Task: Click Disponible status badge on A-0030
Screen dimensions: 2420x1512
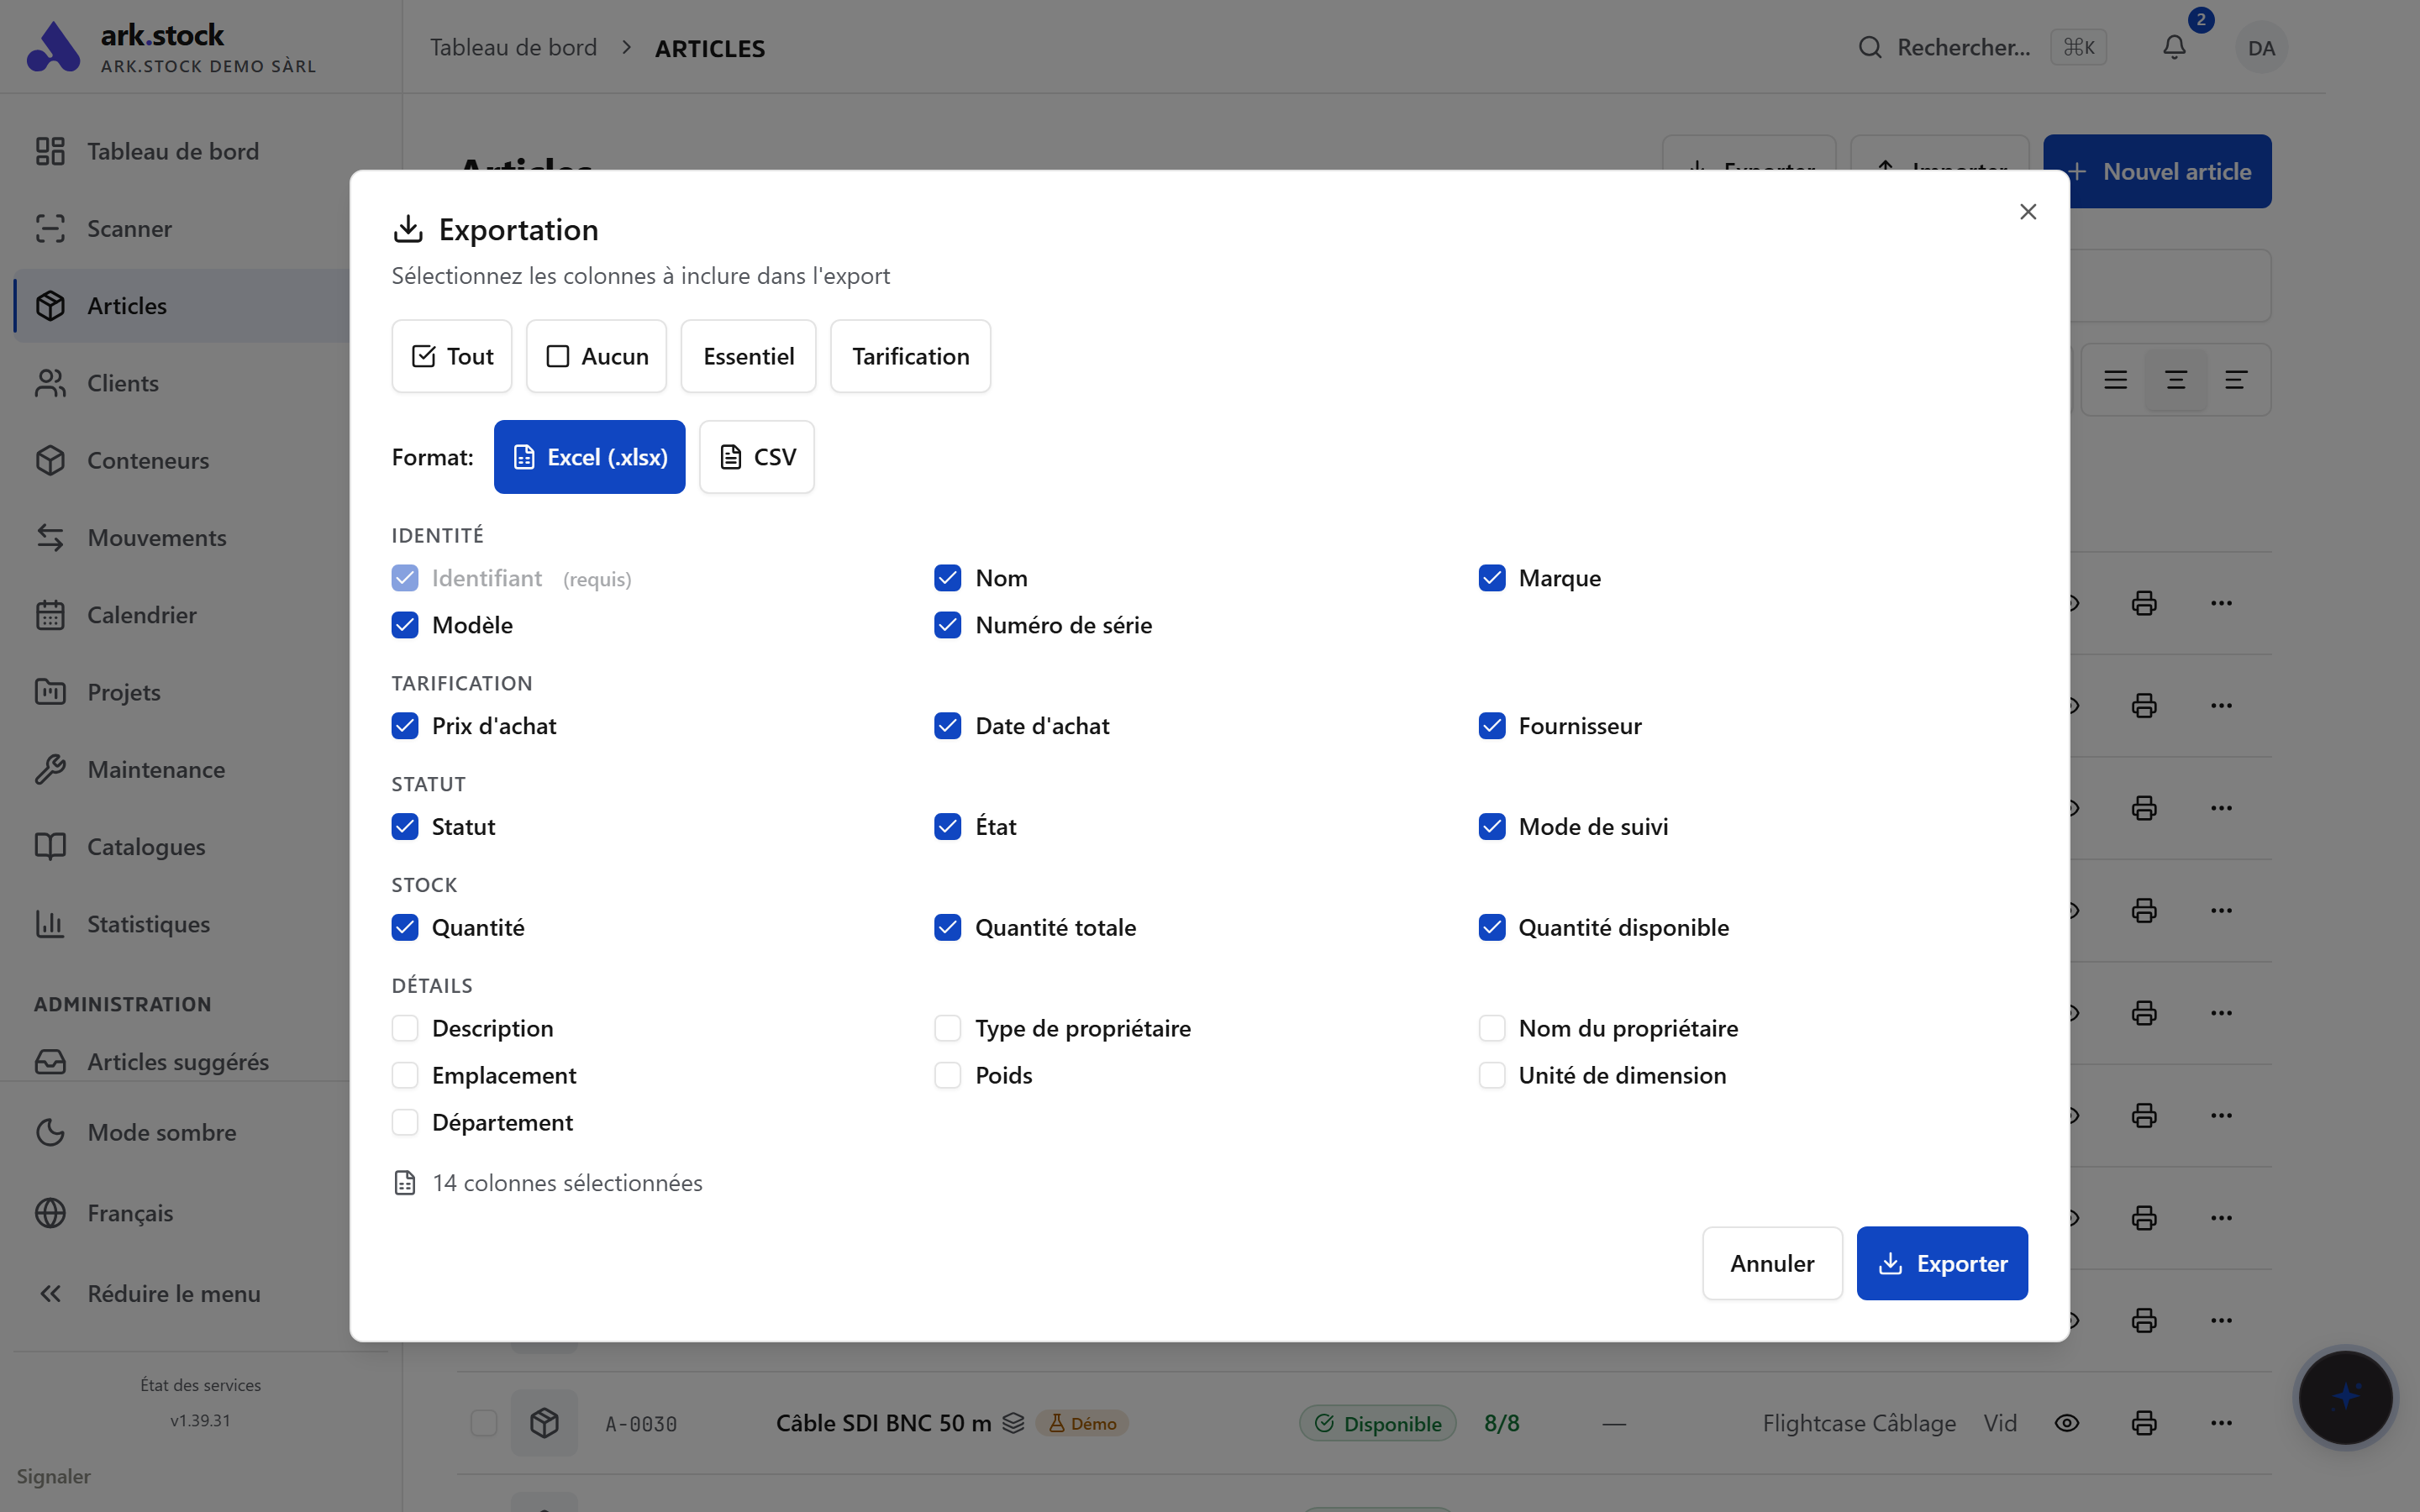Action: [1377, 1423]
